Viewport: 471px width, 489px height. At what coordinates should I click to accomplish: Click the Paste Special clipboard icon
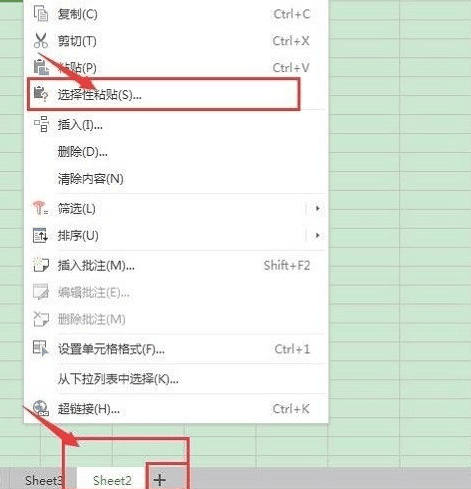[41, 94]
